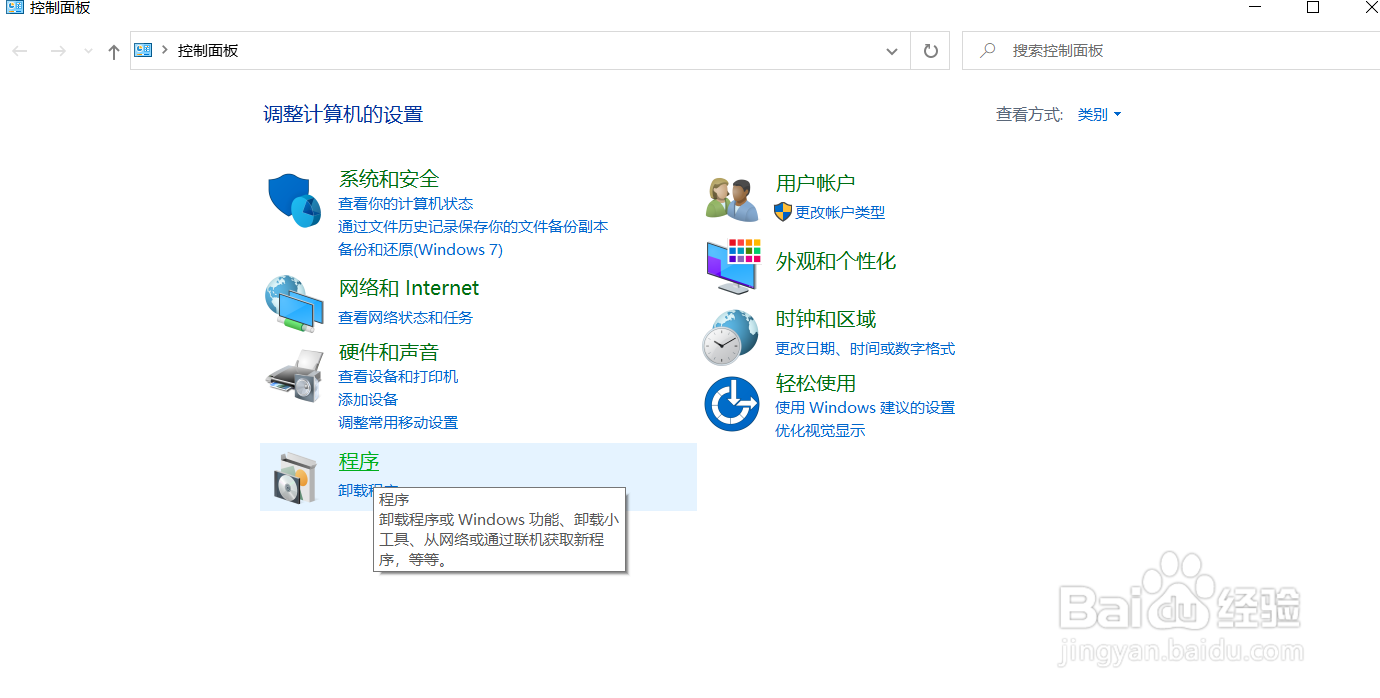Open 查看设备和打印机 link
Screen dimensions: 1380x698
pos(398,376)
